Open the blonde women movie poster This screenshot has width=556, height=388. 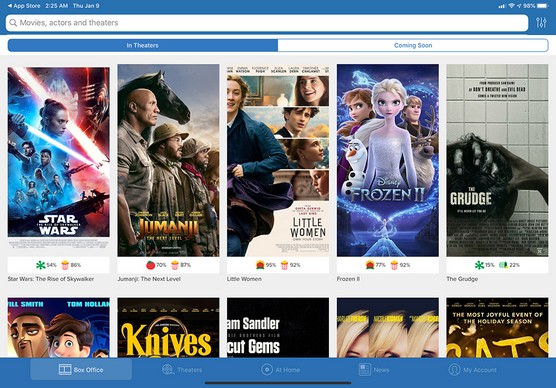tap(388, 327)
